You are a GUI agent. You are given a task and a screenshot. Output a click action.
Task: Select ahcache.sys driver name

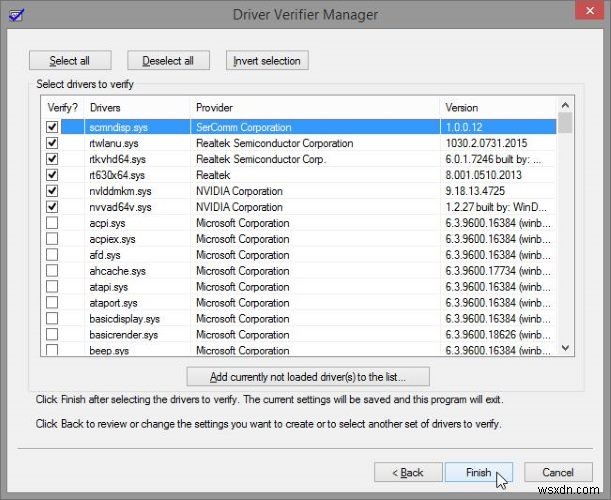117,271
